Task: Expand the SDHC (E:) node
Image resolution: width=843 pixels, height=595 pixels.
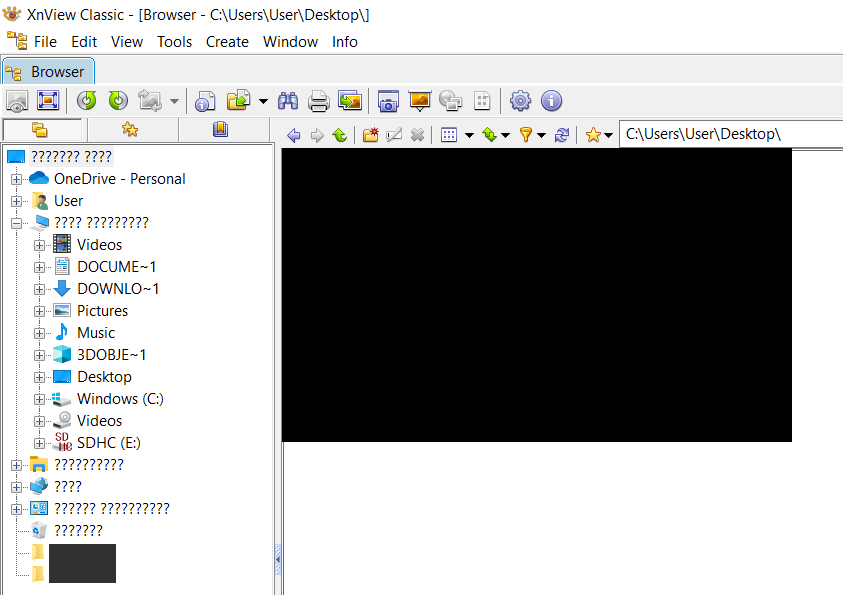Action: click(x=39, y=443)
